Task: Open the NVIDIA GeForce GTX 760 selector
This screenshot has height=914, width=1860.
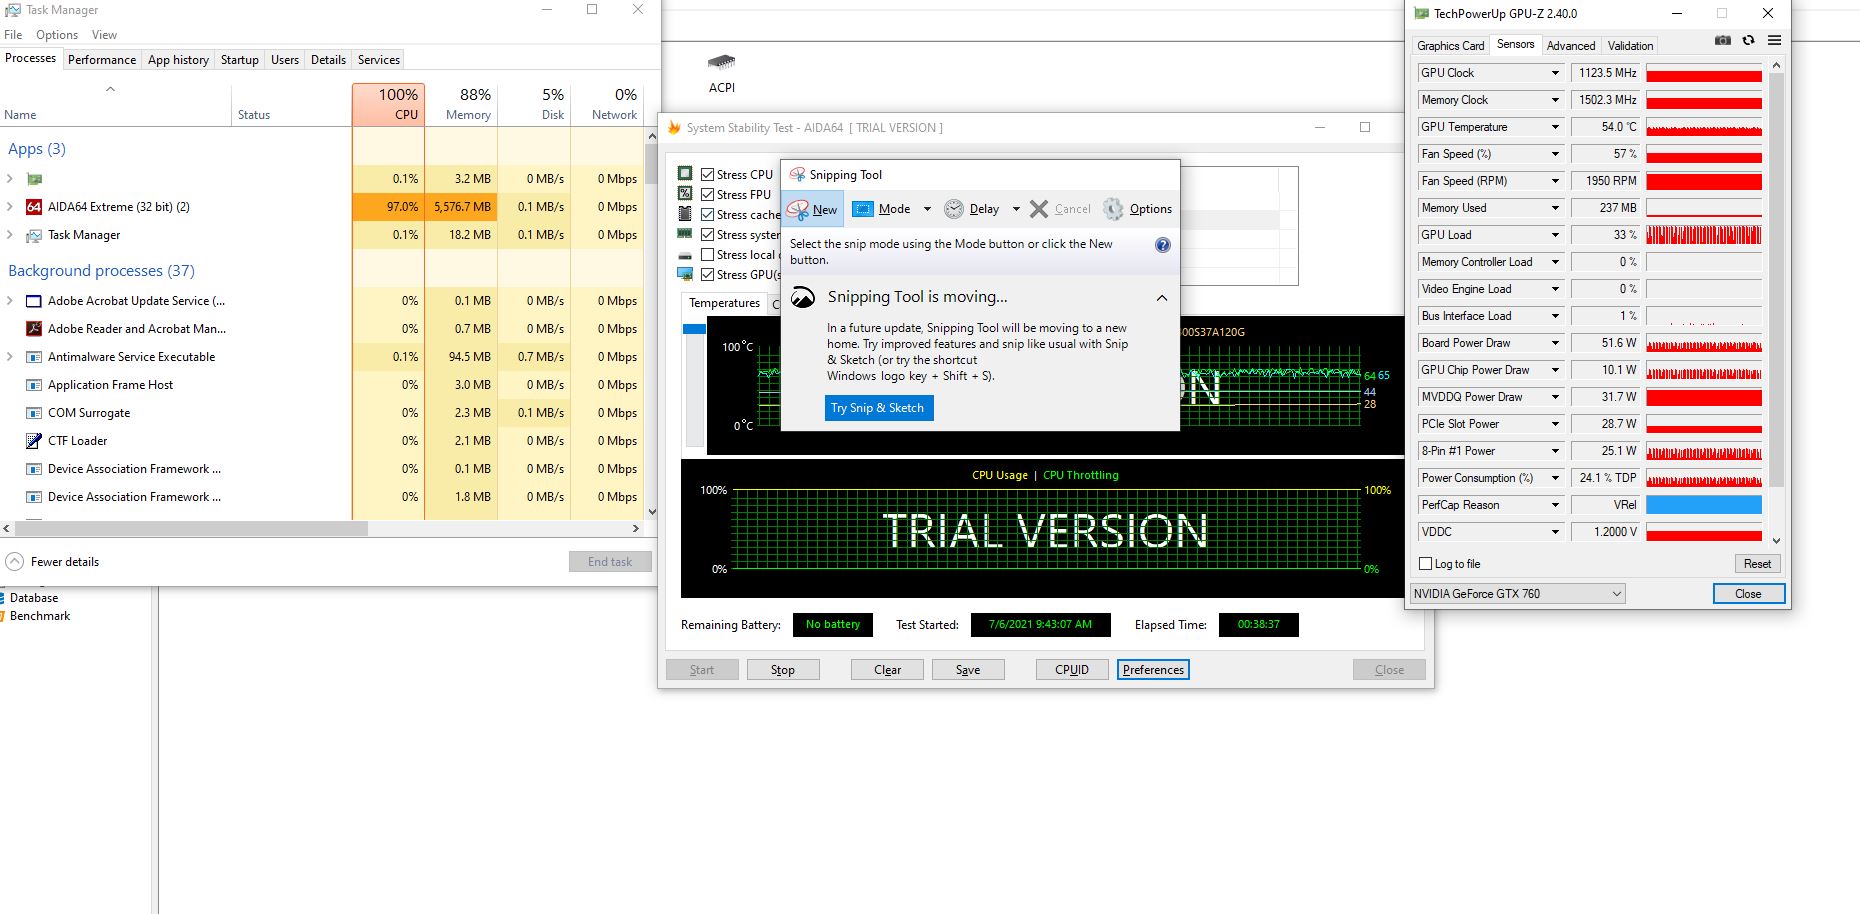Action: [1518, 594]
